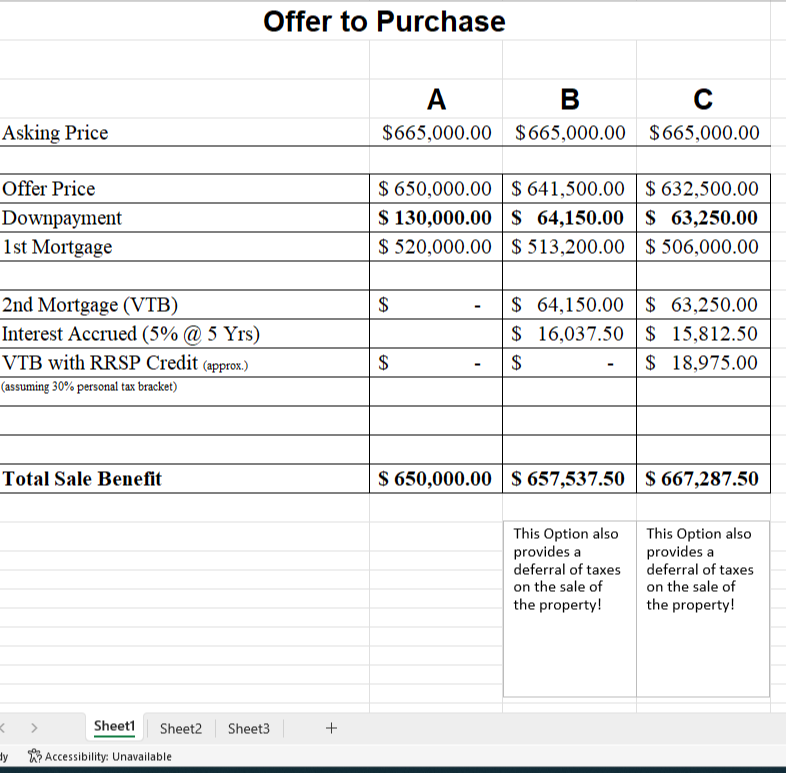
Task: Go to previous sheet using left arrow
Action: pos(3,728)
